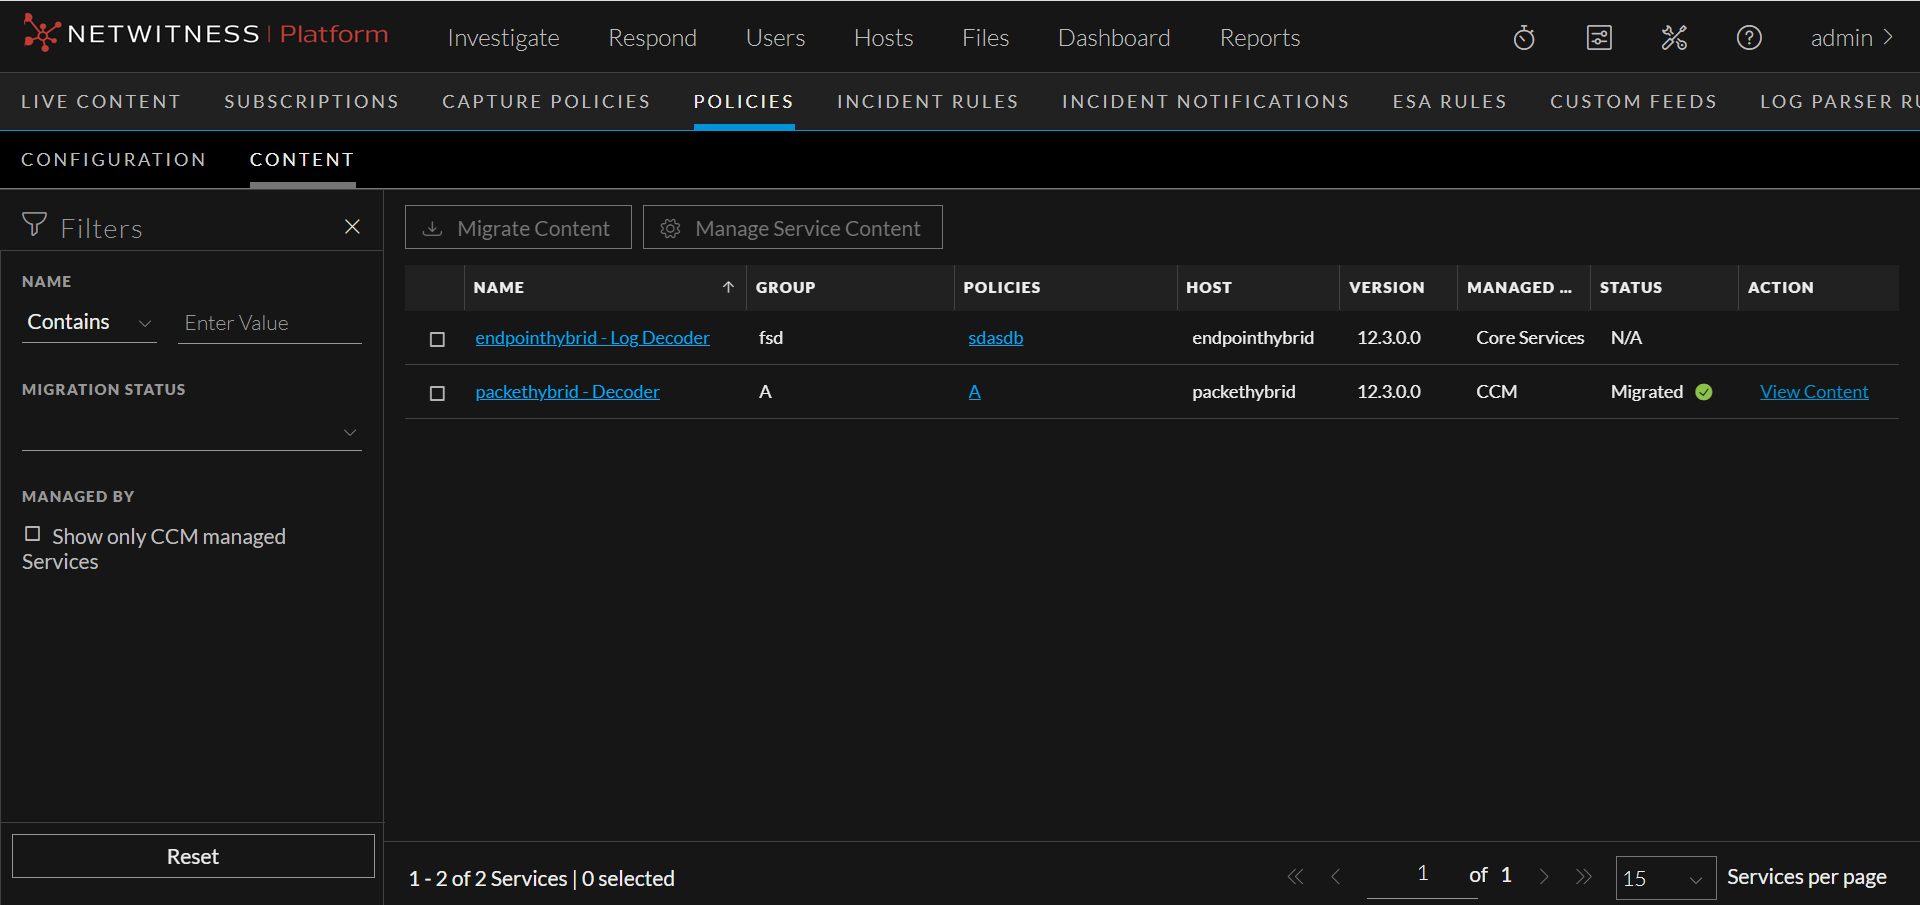Go to the next page arrow
1920x905 pixels.
point(1544,877)
